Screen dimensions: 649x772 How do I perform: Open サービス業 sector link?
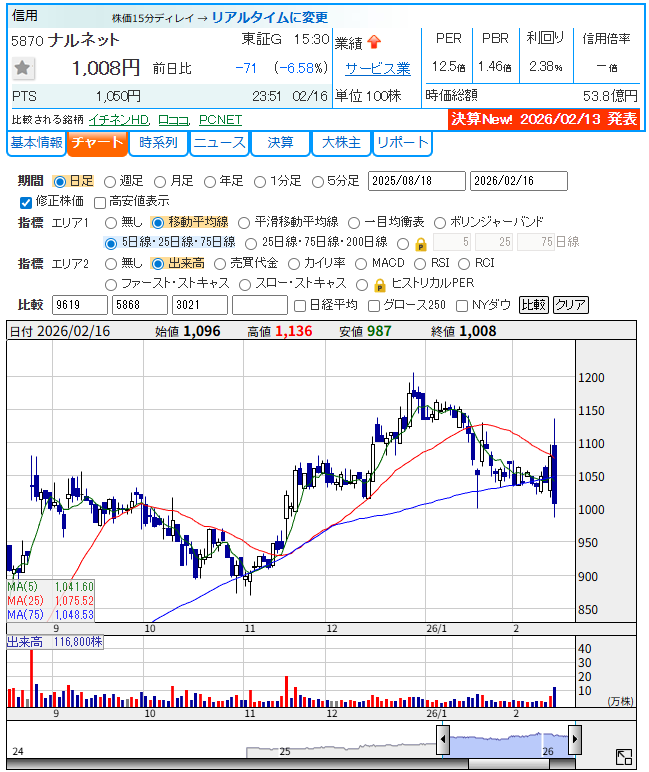click(378, 68)
